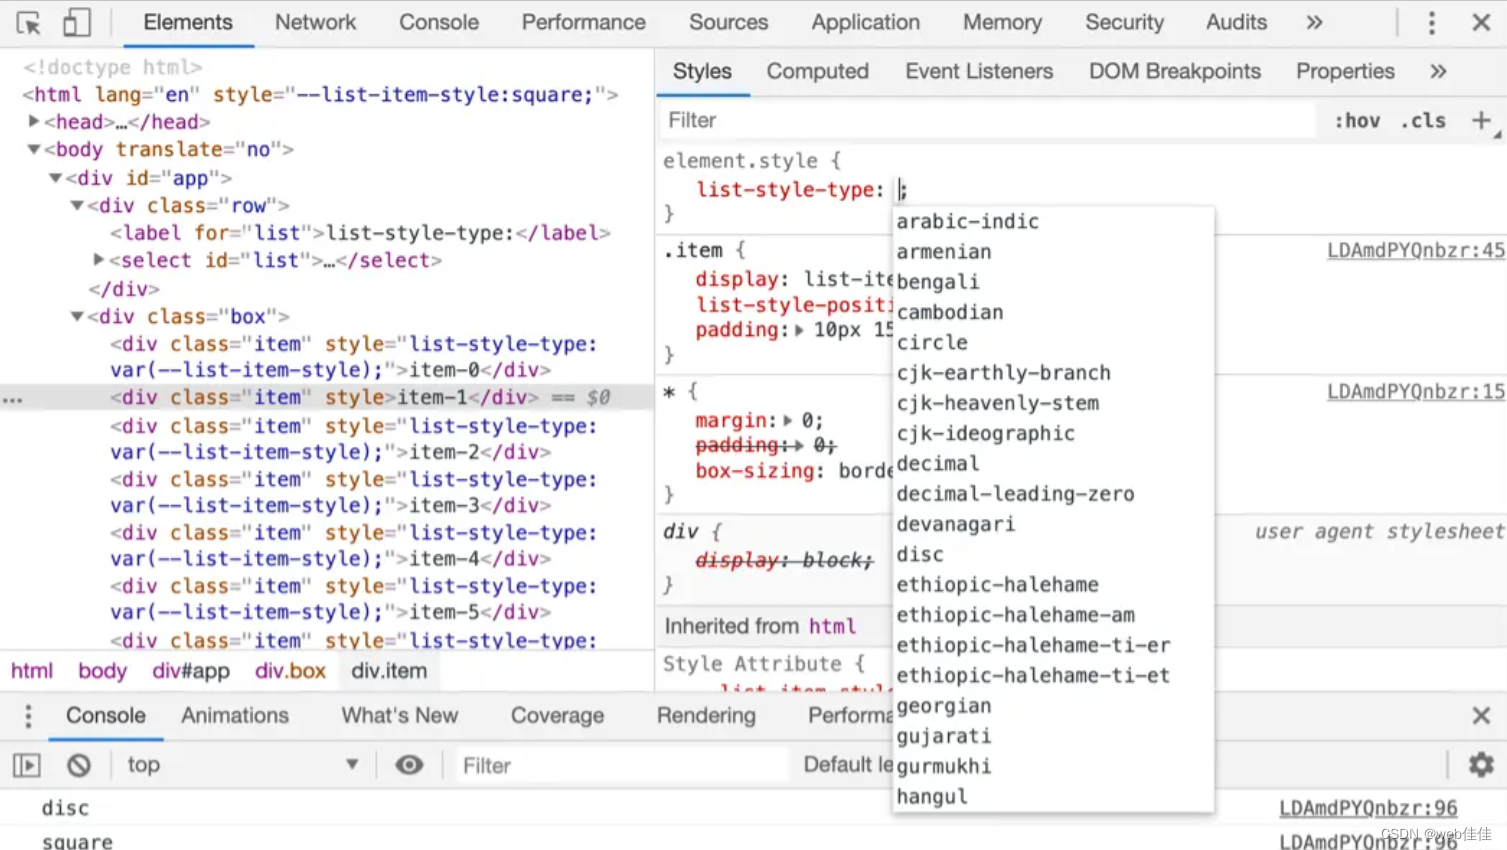Open the drawer kebab menu
The height and width of the screenshot is (850, 1507).
[27, 716]
